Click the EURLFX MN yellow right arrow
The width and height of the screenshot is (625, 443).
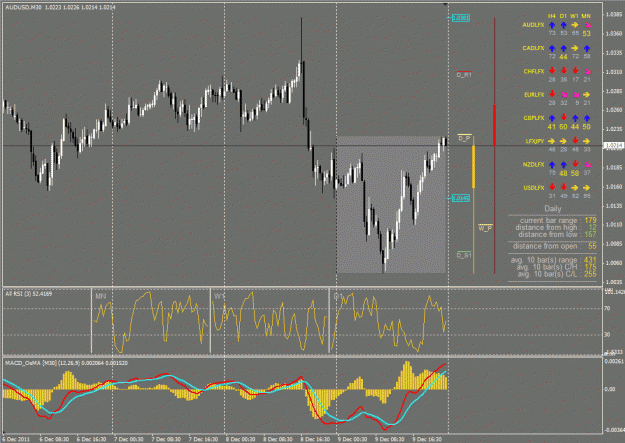587,95
